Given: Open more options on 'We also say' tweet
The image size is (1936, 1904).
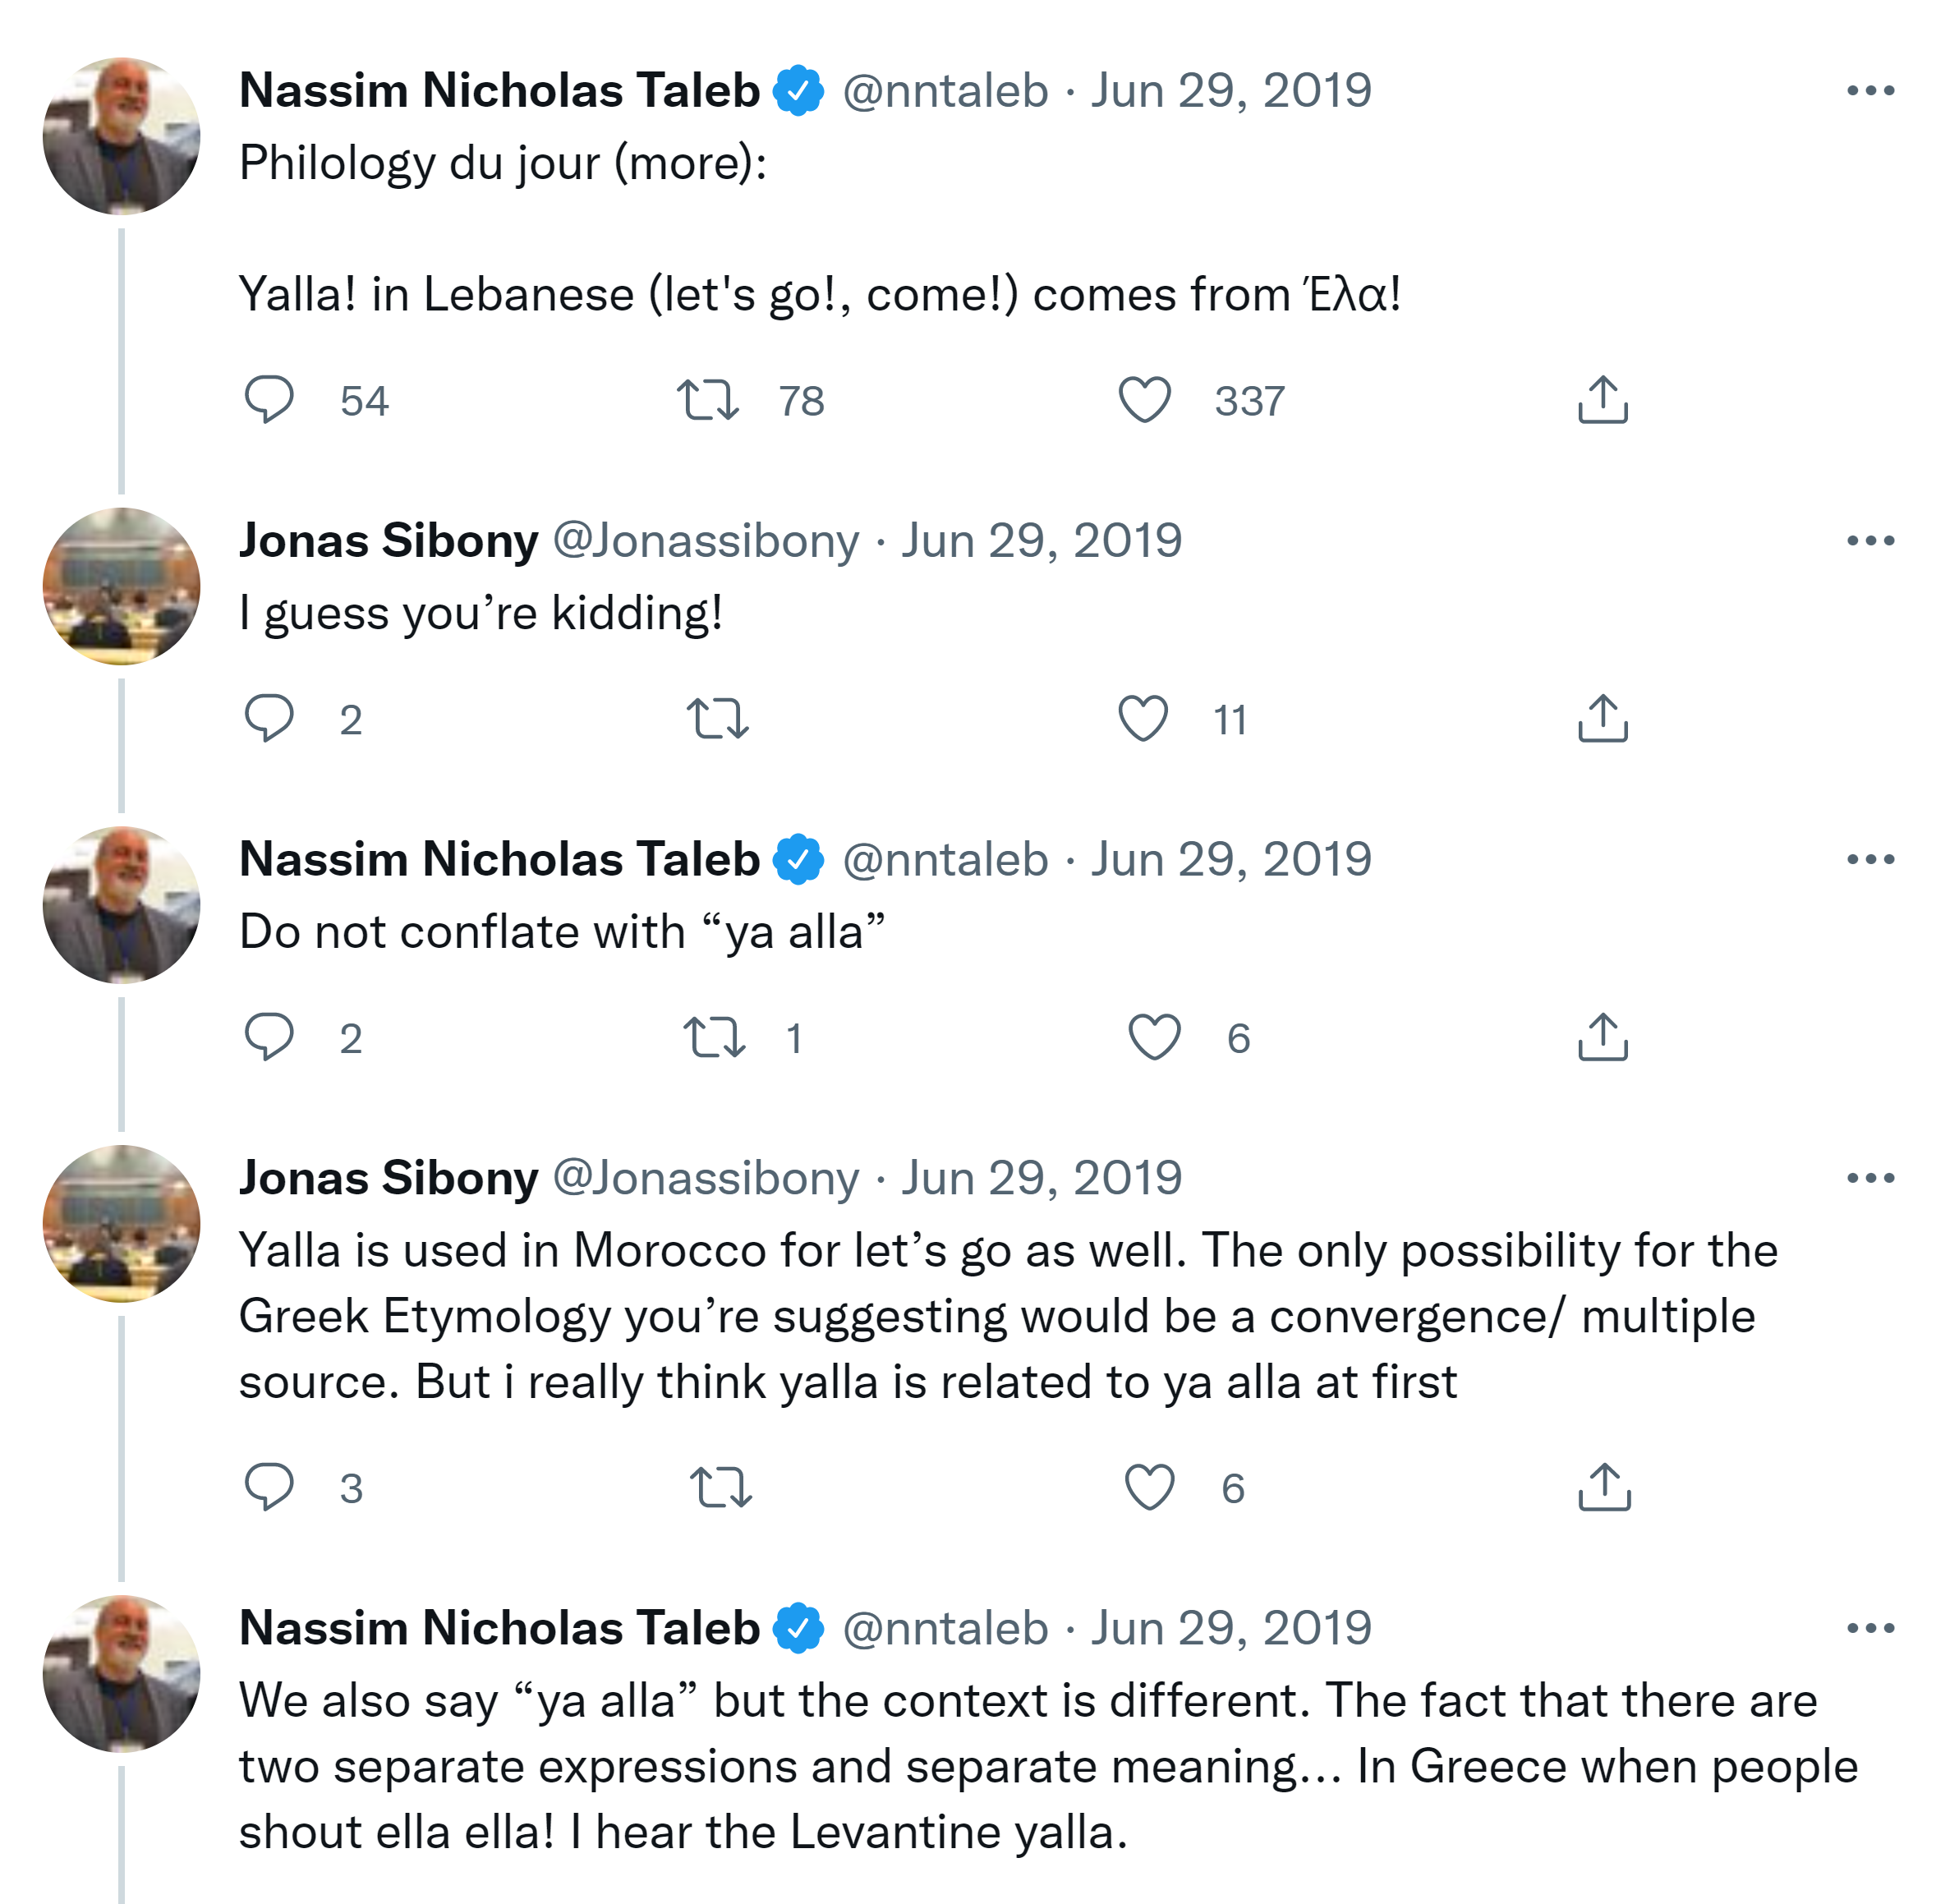Looking at the screenshot, I should tap(1870, 1629).
